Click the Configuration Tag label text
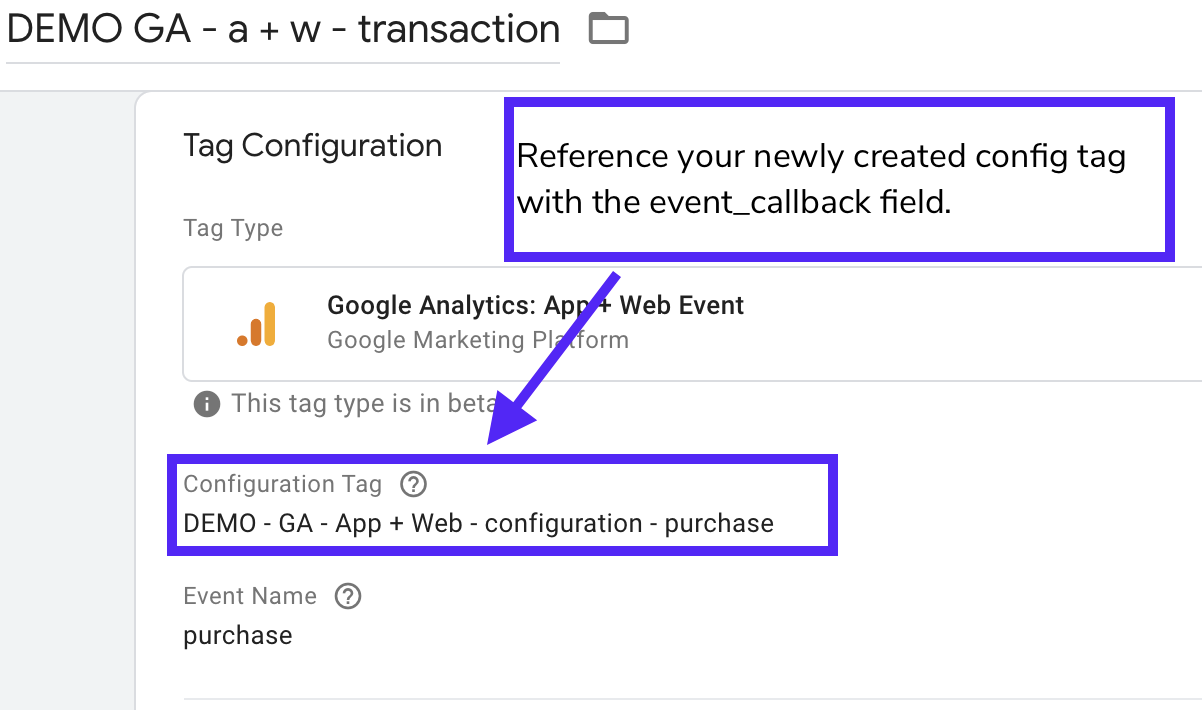Viewport: 1202px width, 710px height. pyautogui.click(x=283, y=484)
